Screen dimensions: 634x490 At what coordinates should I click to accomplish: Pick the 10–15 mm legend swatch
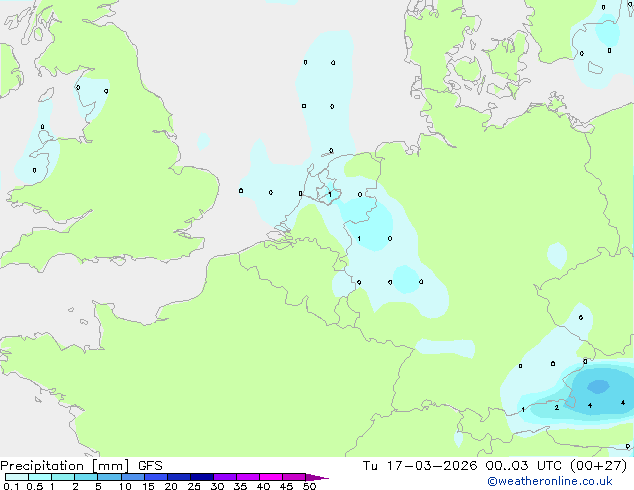(132, 477)
